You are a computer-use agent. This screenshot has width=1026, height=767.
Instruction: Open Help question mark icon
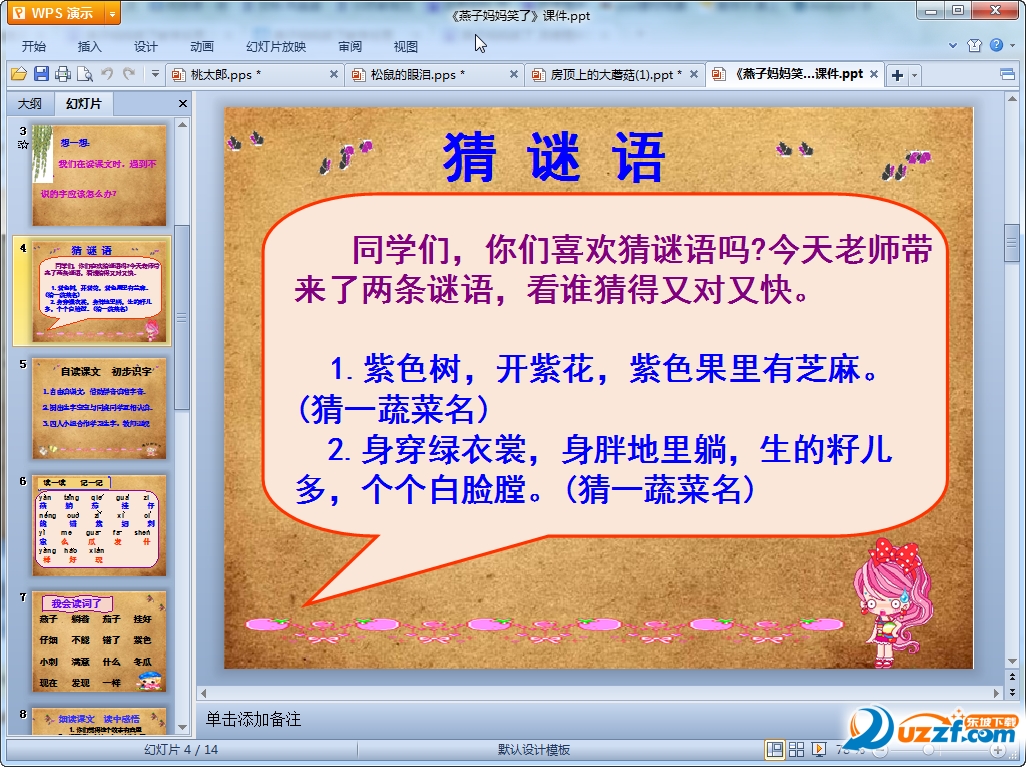coord(996,45)
